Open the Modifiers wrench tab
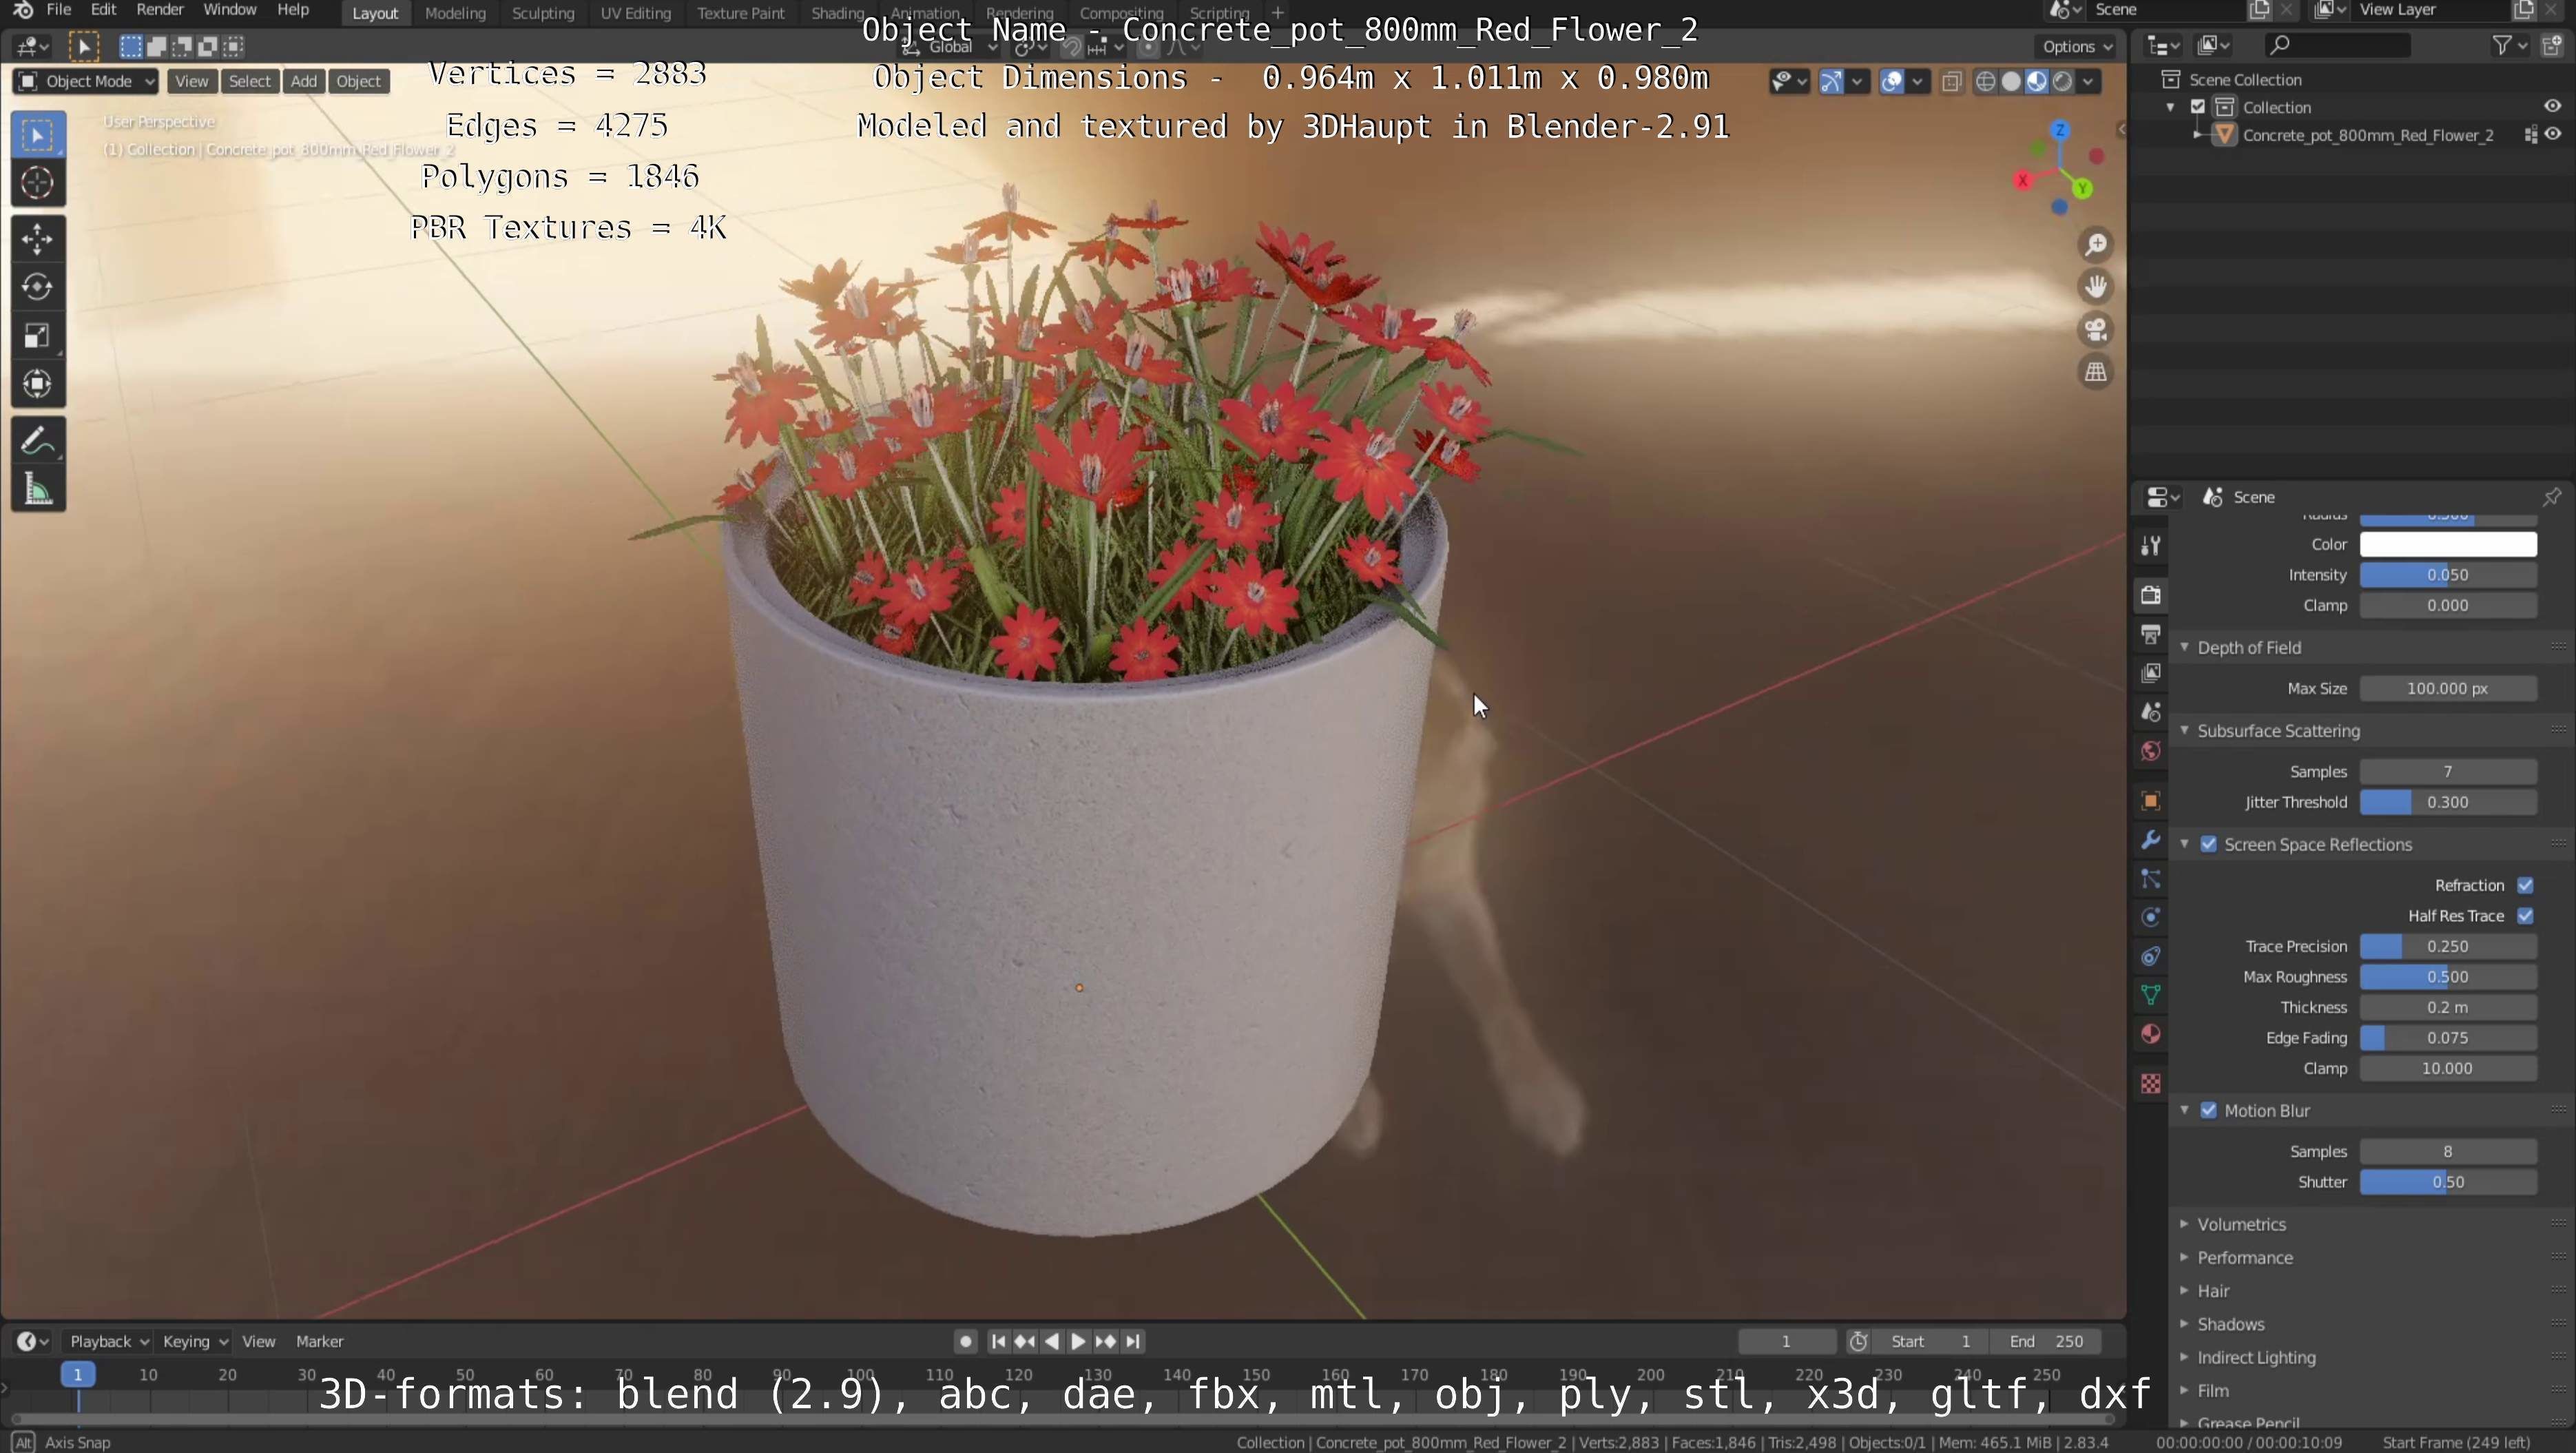Screen dimensions: 2576x1453 pos(2151,840)
